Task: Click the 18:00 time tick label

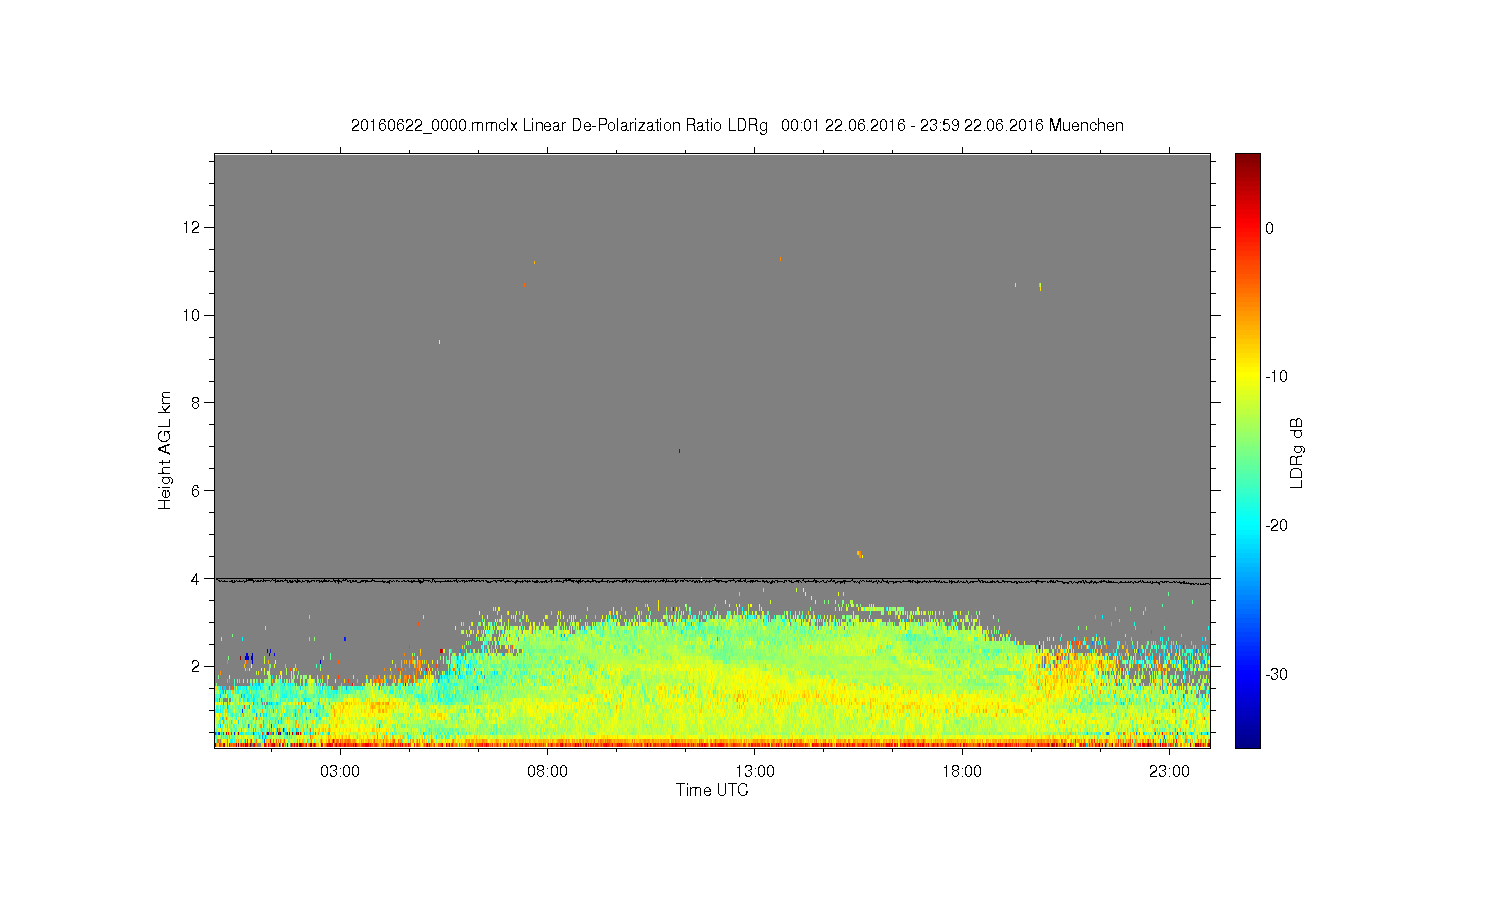Action: click(962, 772)
